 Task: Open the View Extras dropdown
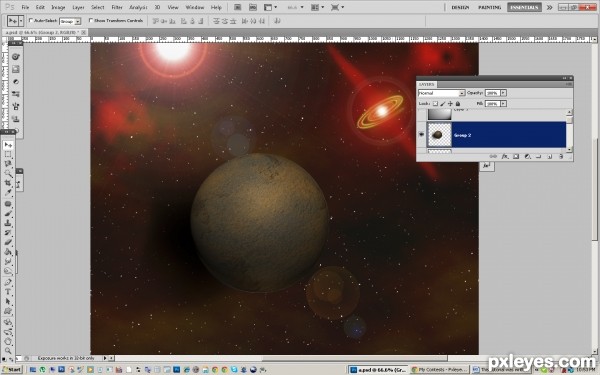(x=271, y=7)
